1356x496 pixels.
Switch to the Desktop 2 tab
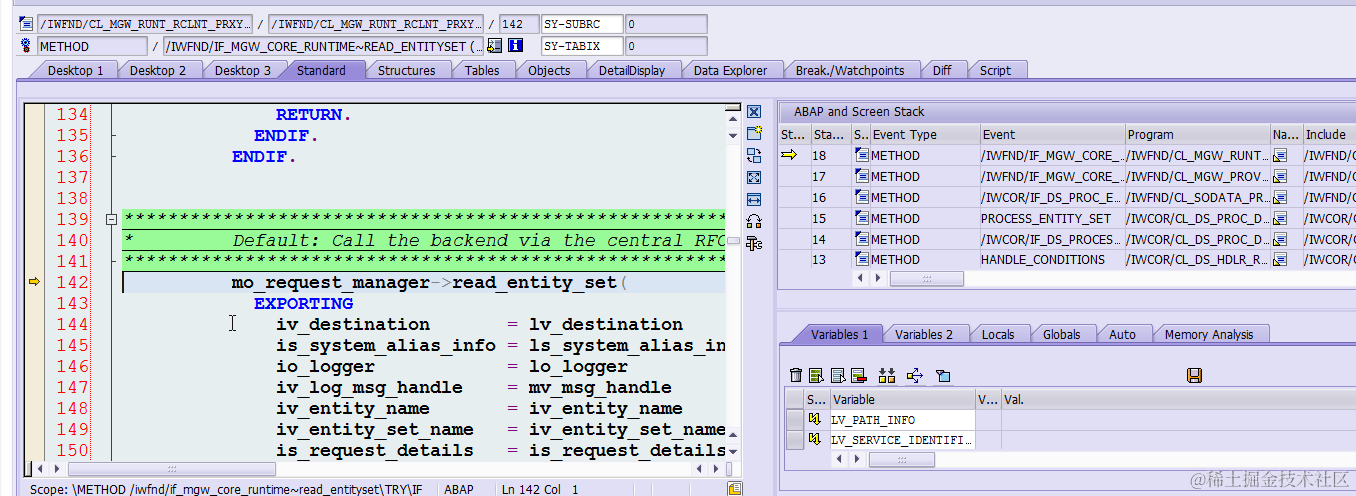coord(158,70)
